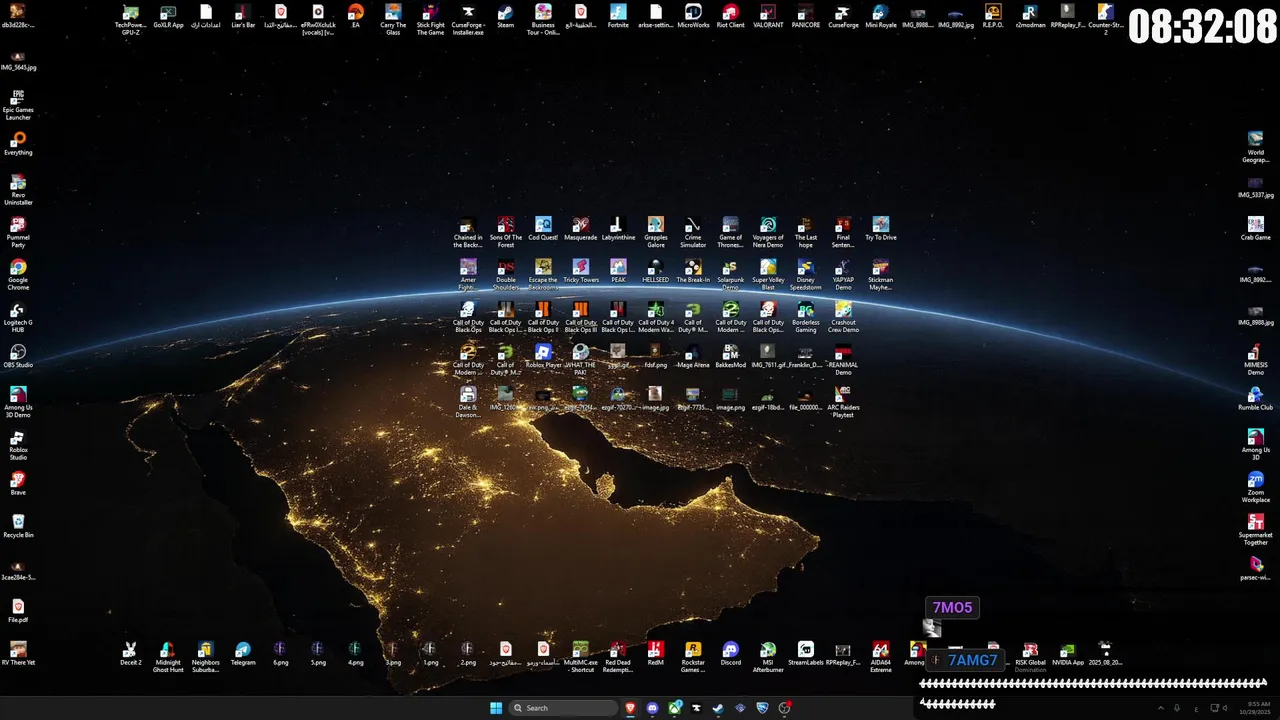Select the BakkesMod desktop icon
This screenshot has width=1280, height=720.
tap(731, 357)
